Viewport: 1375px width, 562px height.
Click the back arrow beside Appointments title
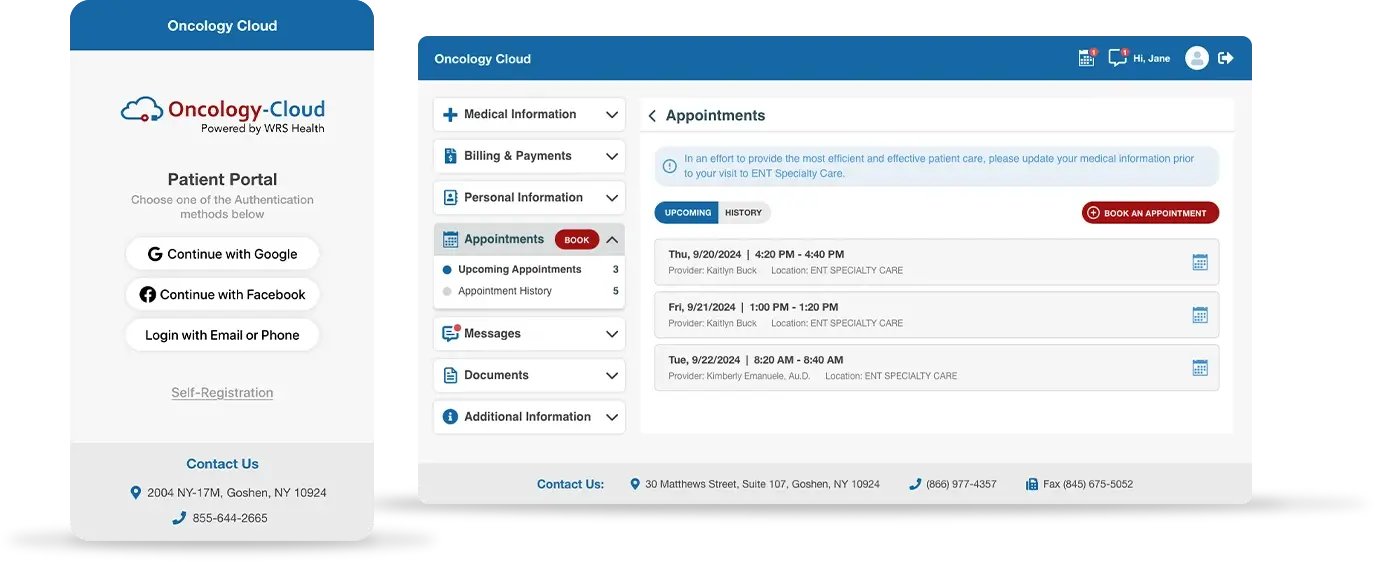click(x=652, y=116)
